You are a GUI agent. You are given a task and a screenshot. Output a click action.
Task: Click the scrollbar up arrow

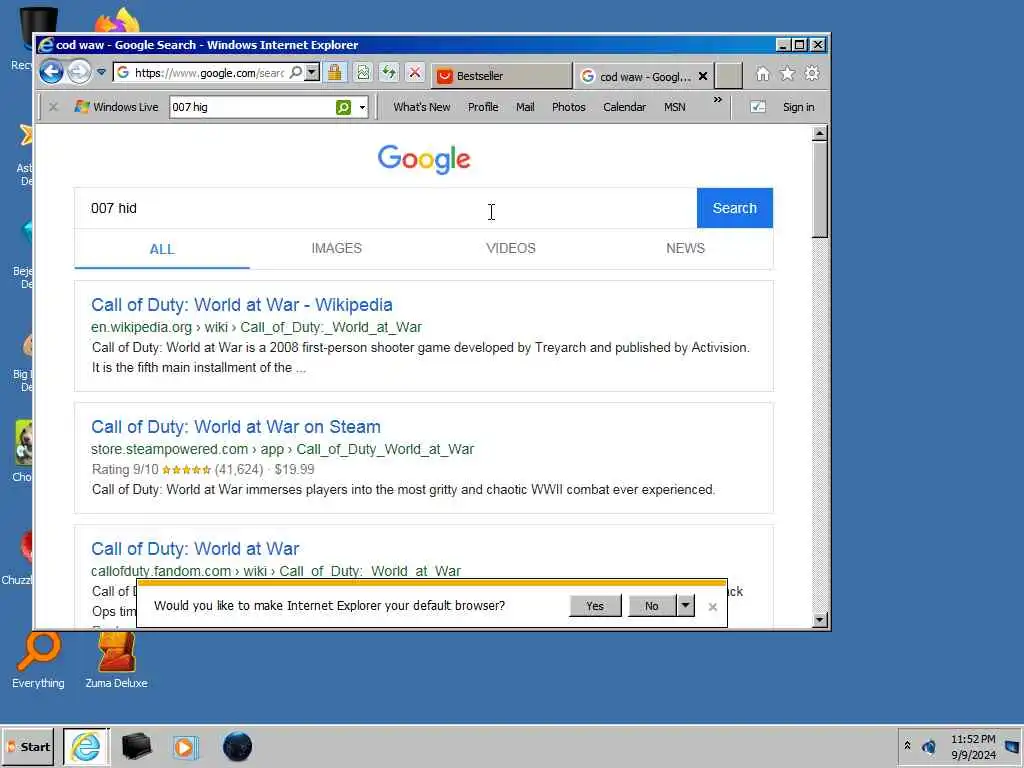coord(820,134)
